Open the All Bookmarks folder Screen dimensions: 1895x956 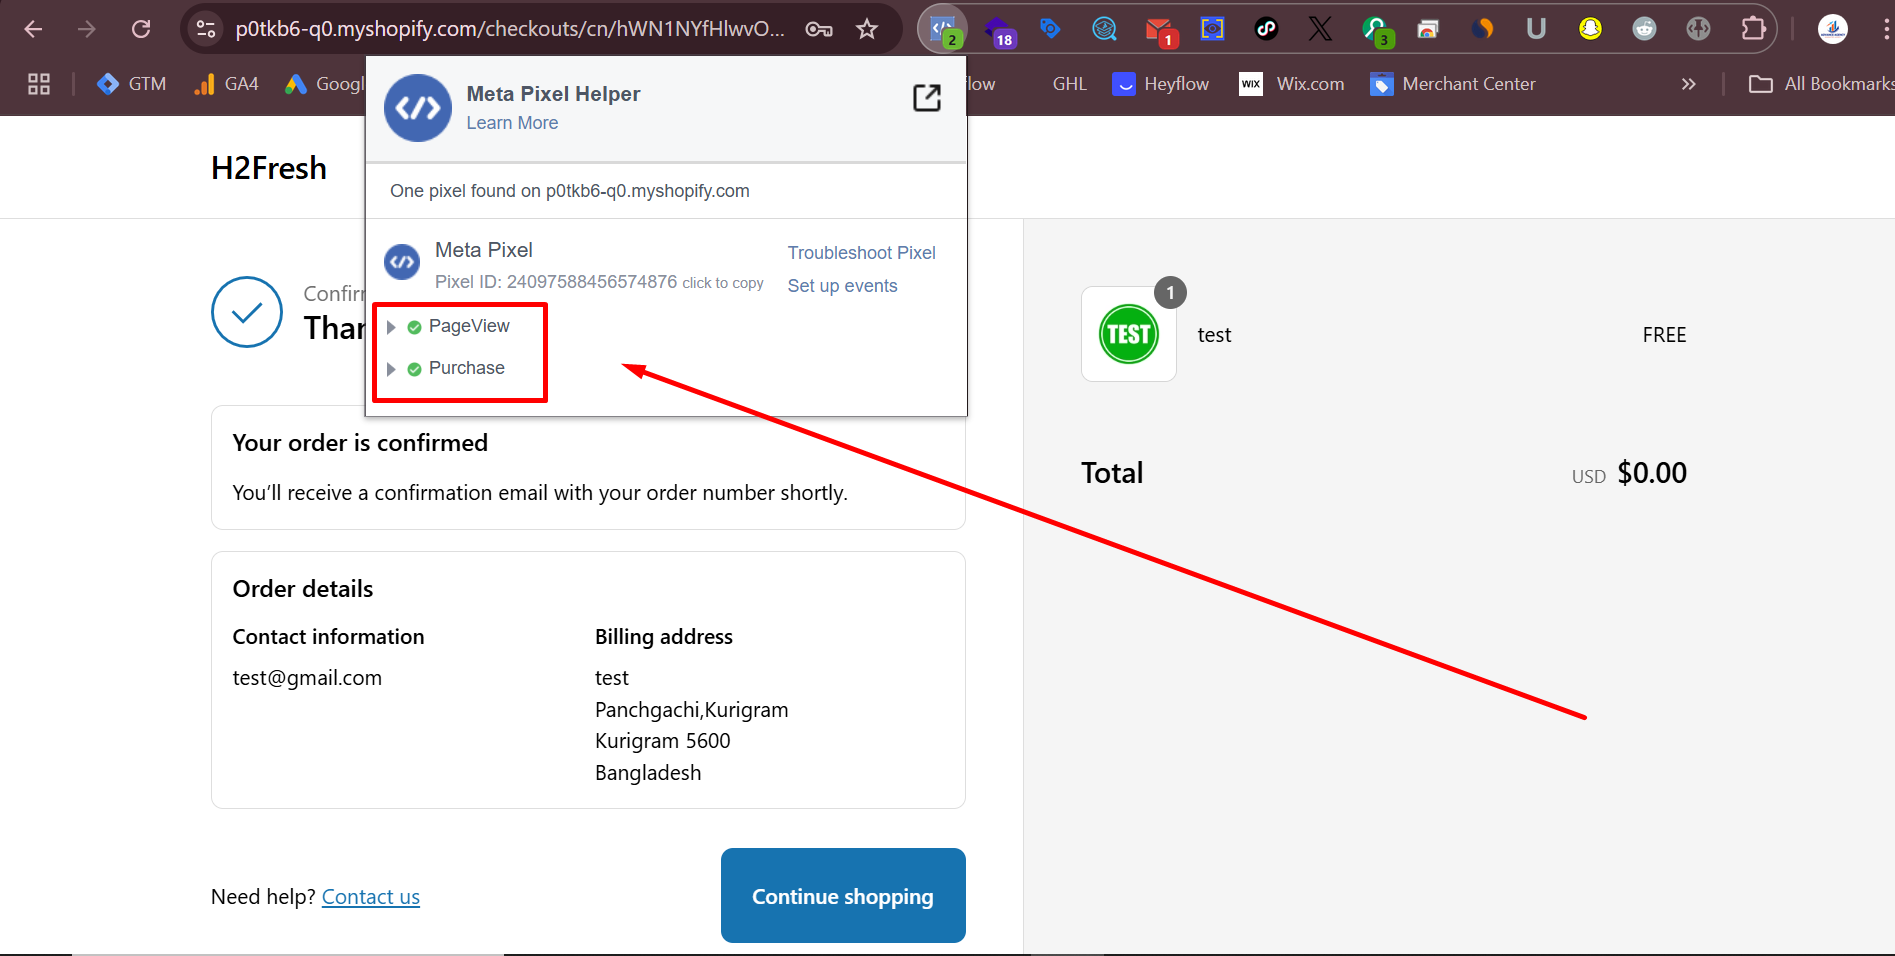1820,84
